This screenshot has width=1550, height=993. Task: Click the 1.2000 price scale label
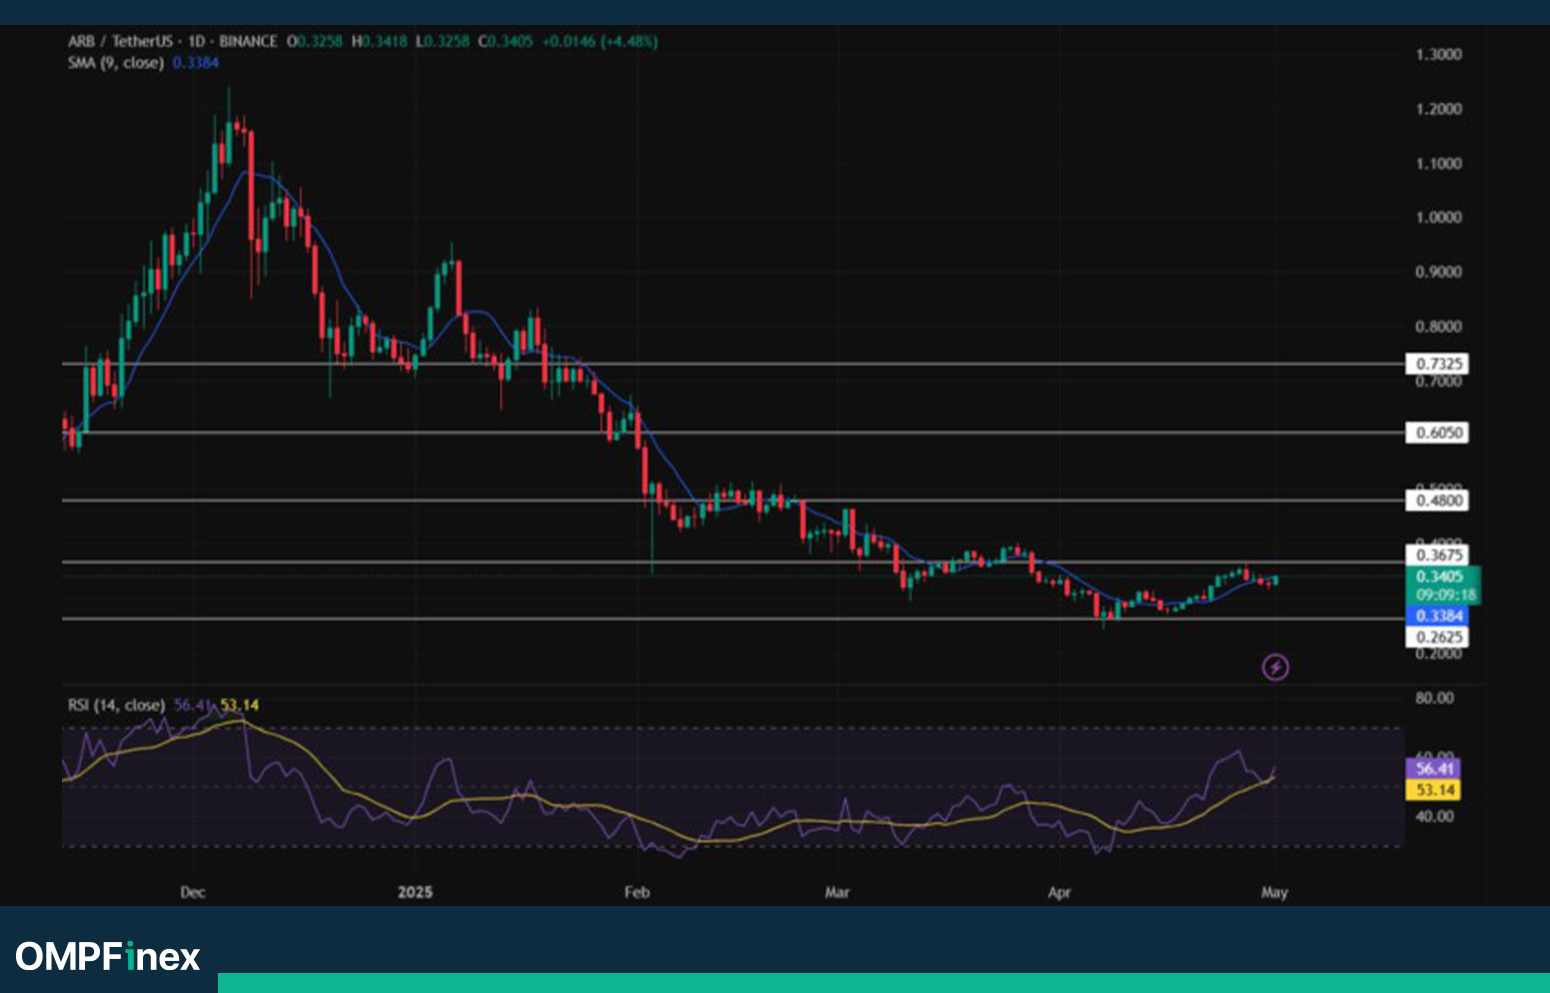(1438, 109)
